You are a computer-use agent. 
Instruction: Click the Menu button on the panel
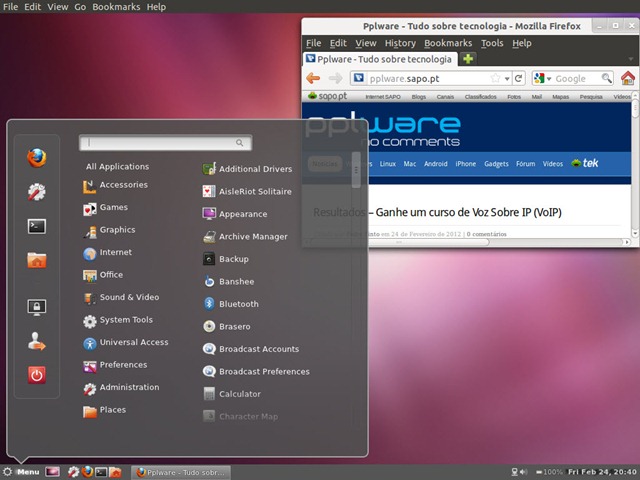(x=21, y=472)
